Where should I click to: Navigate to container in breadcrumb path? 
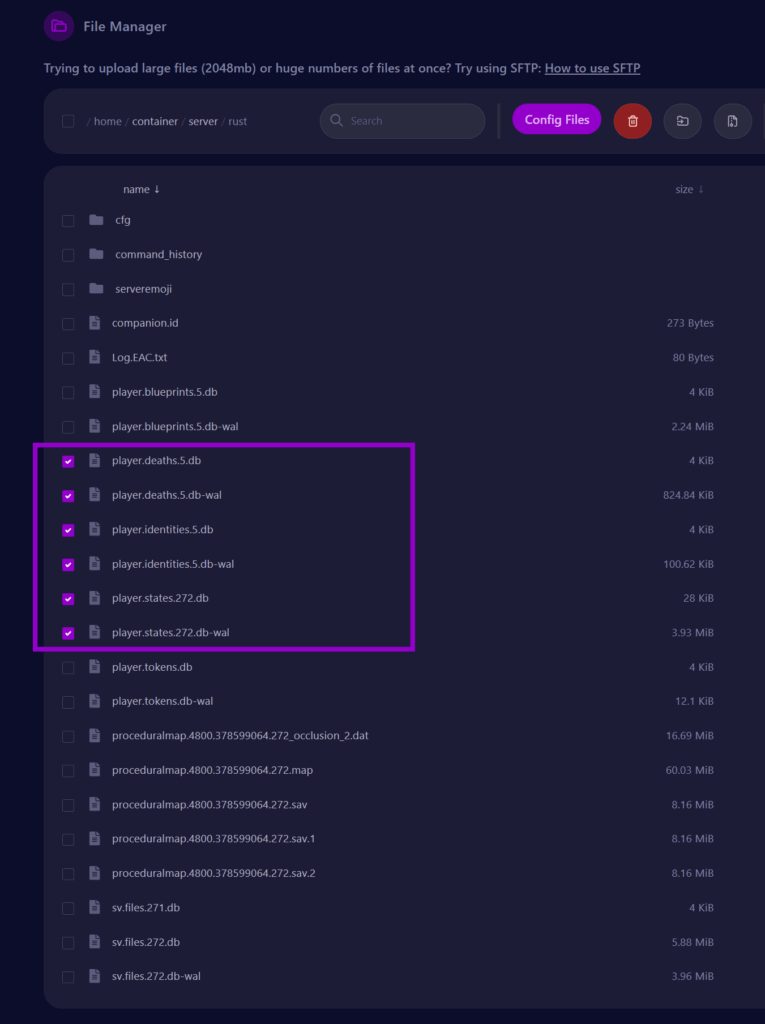155,121
